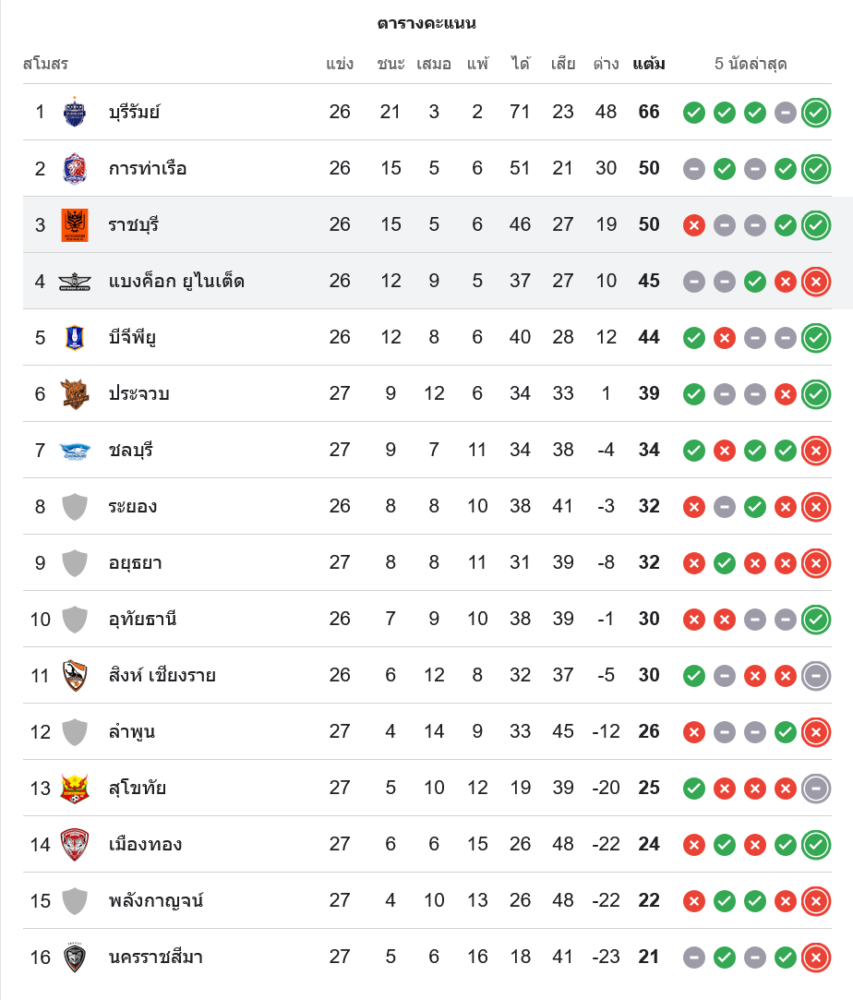Select the ลำพูน team name
Image resolution: width=853 pixels, height=1000 pixels.
[132, 732]
